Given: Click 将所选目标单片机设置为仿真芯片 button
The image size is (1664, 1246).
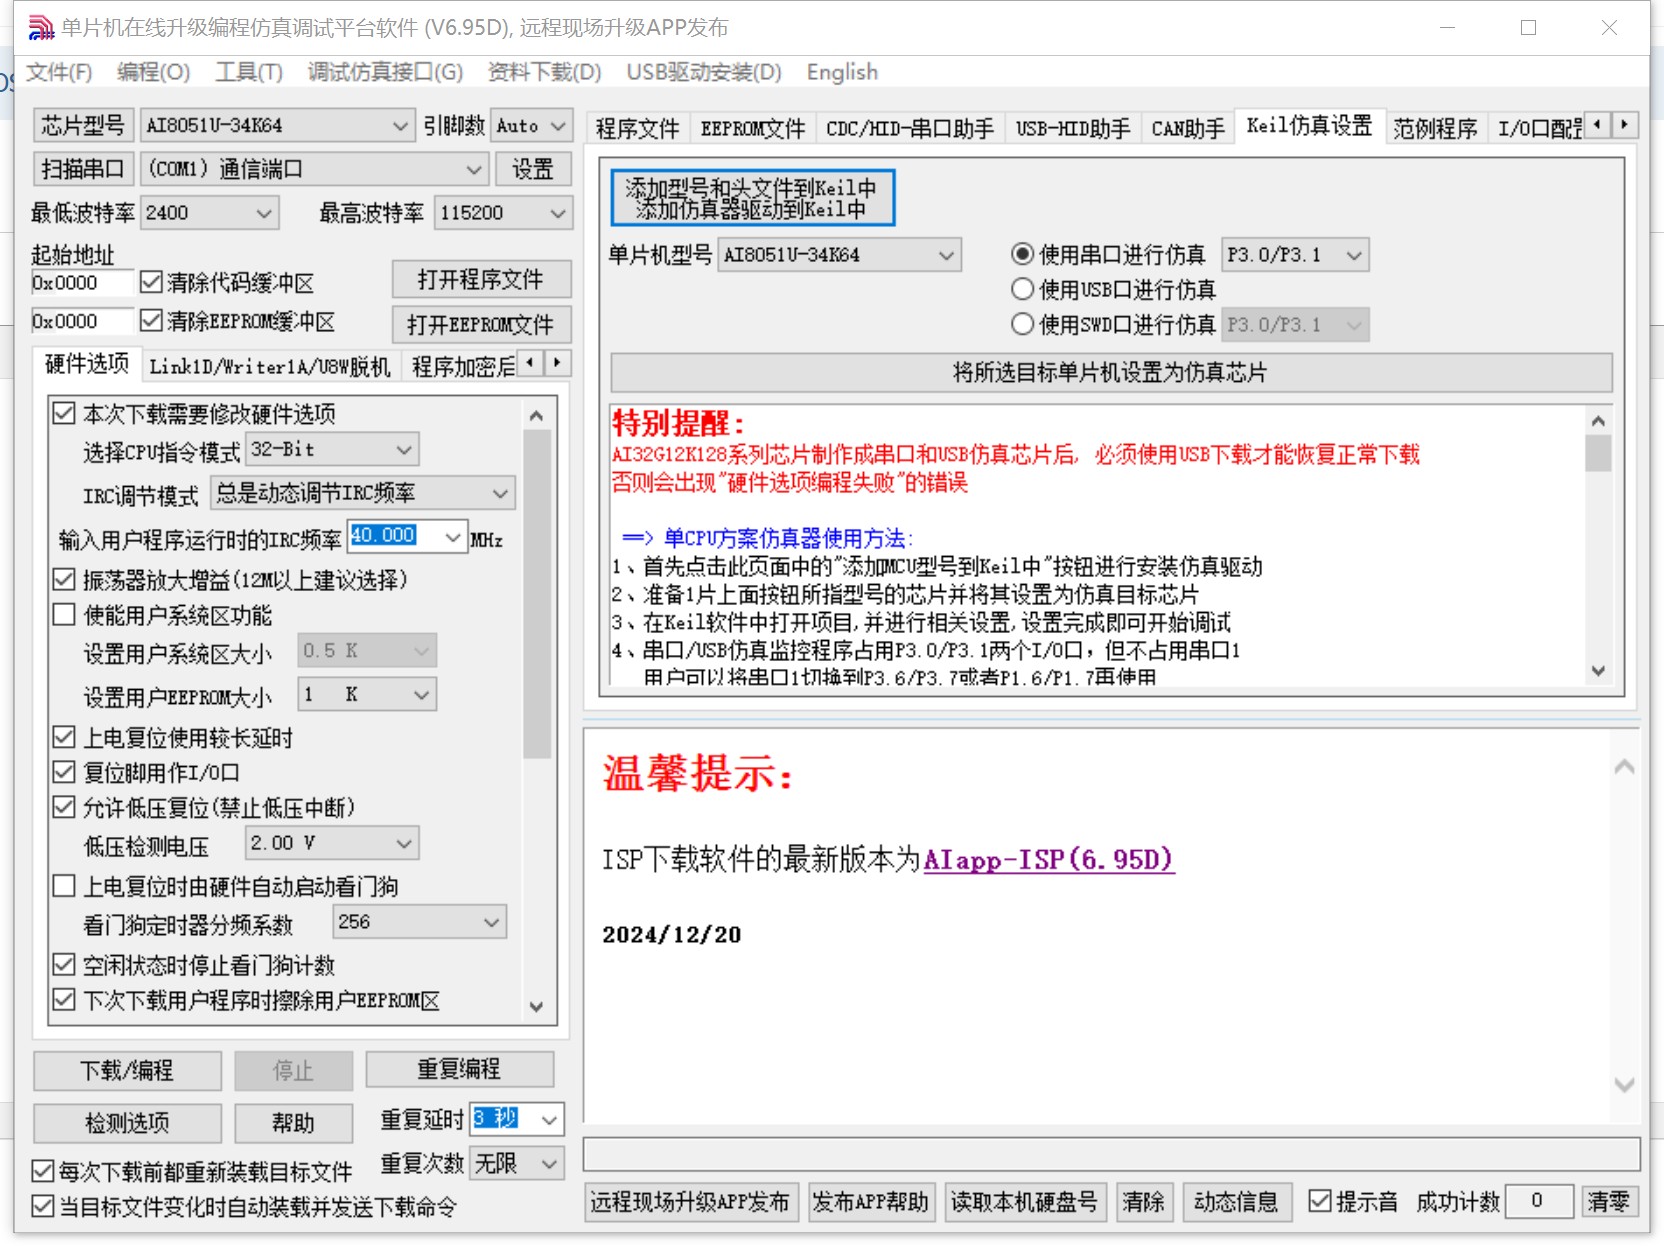Looking at the screenshot, I should (1111, 373).
